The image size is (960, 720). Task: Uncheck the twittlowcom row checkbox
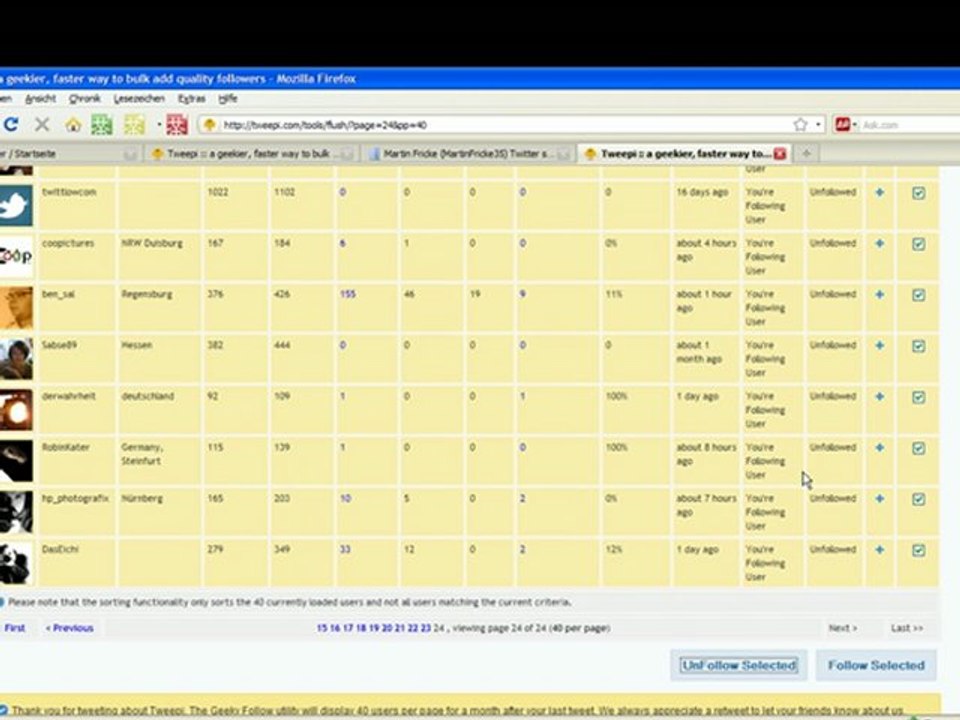pos(918,193)
